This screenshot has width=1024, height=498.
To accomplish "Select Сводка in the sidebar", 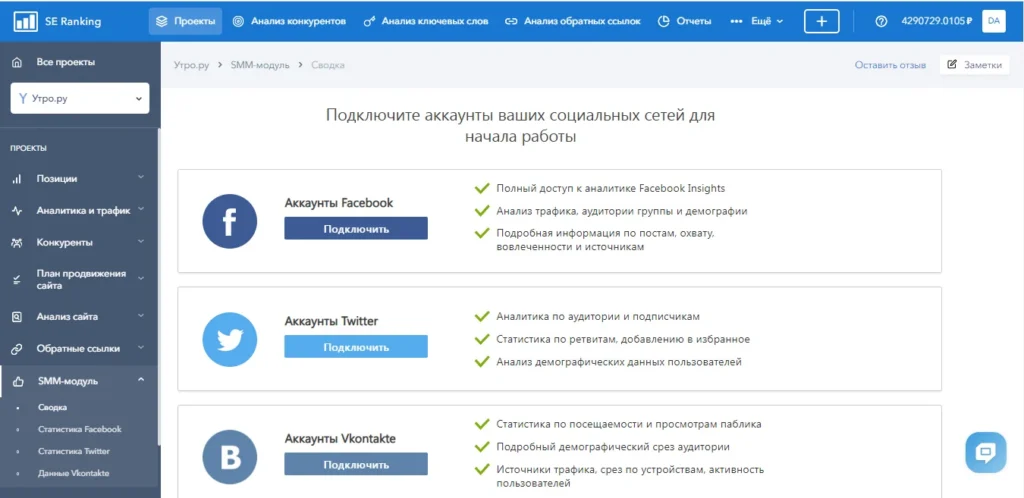I will coord(52,407).
